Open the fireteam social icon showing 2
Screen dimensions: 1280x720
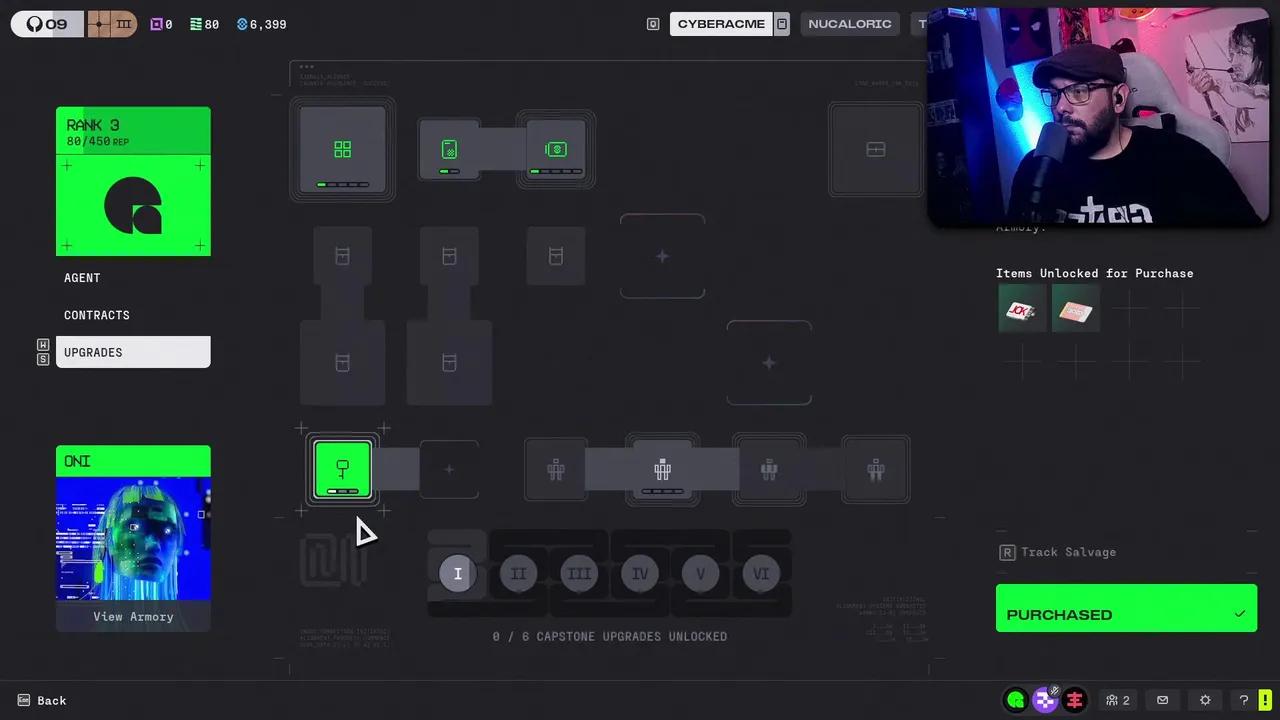(1118, 700)
